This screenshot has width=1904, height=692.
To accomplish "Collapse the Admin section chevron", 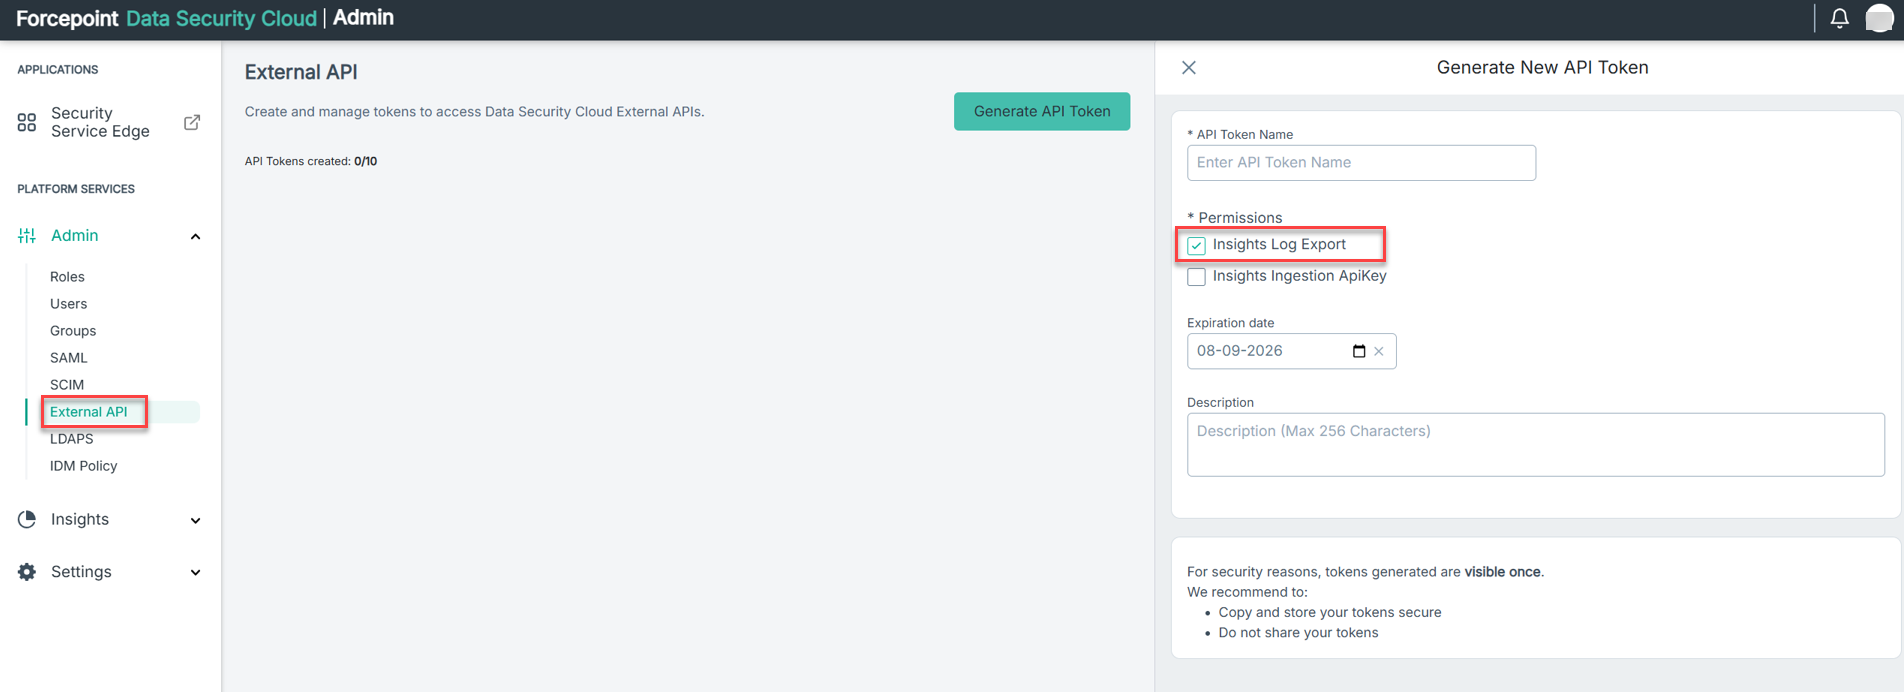I will tap(195, 237).
